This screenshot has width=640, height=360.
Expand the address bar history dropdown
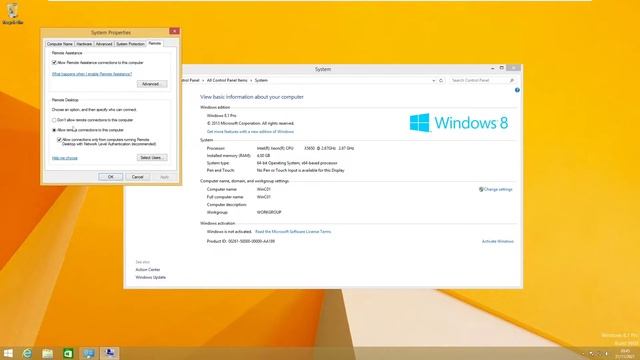pos(433,80)
